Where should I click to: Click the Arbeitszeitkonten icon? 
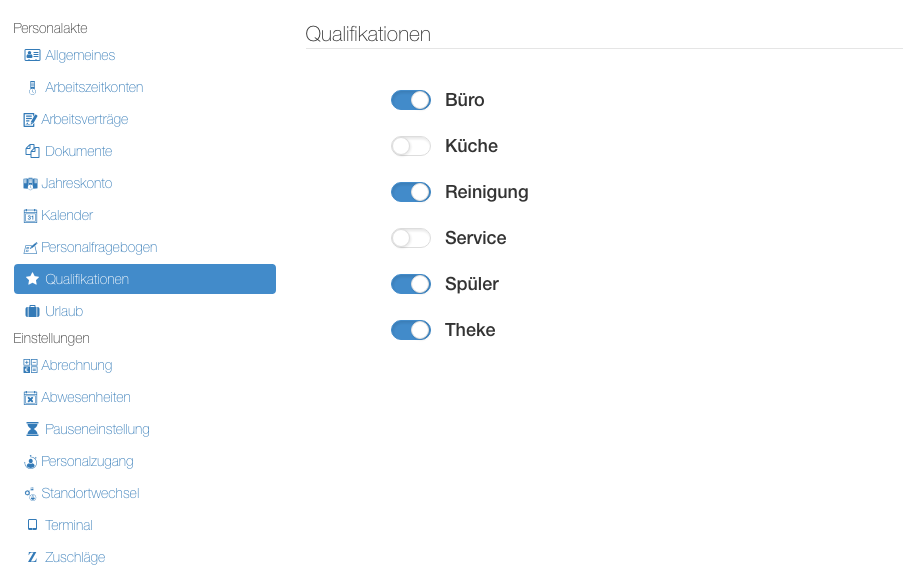click(32, 88)
